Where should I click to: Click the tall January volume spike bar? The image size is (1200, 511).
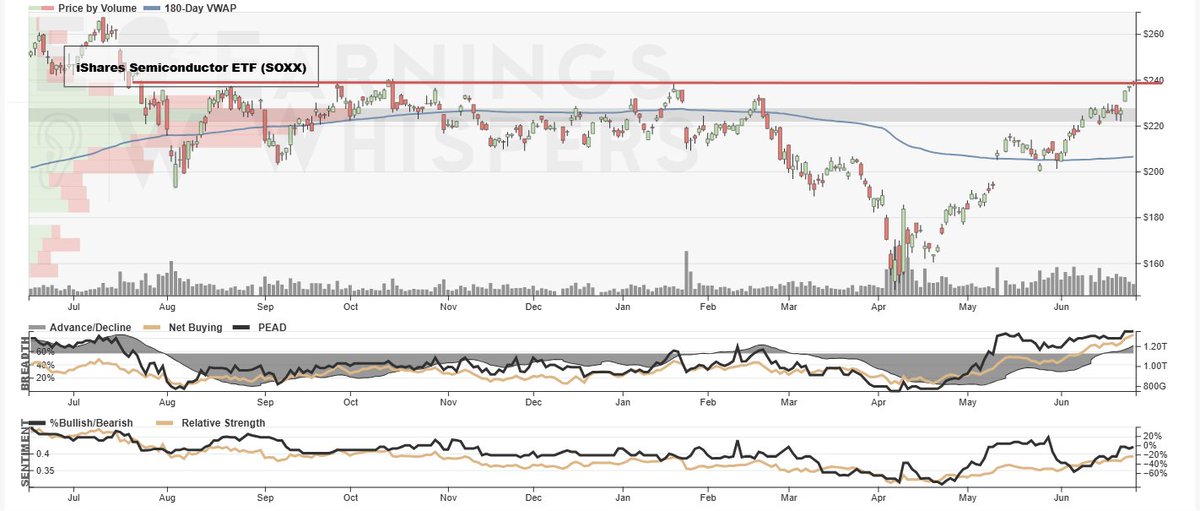point(686,275)
